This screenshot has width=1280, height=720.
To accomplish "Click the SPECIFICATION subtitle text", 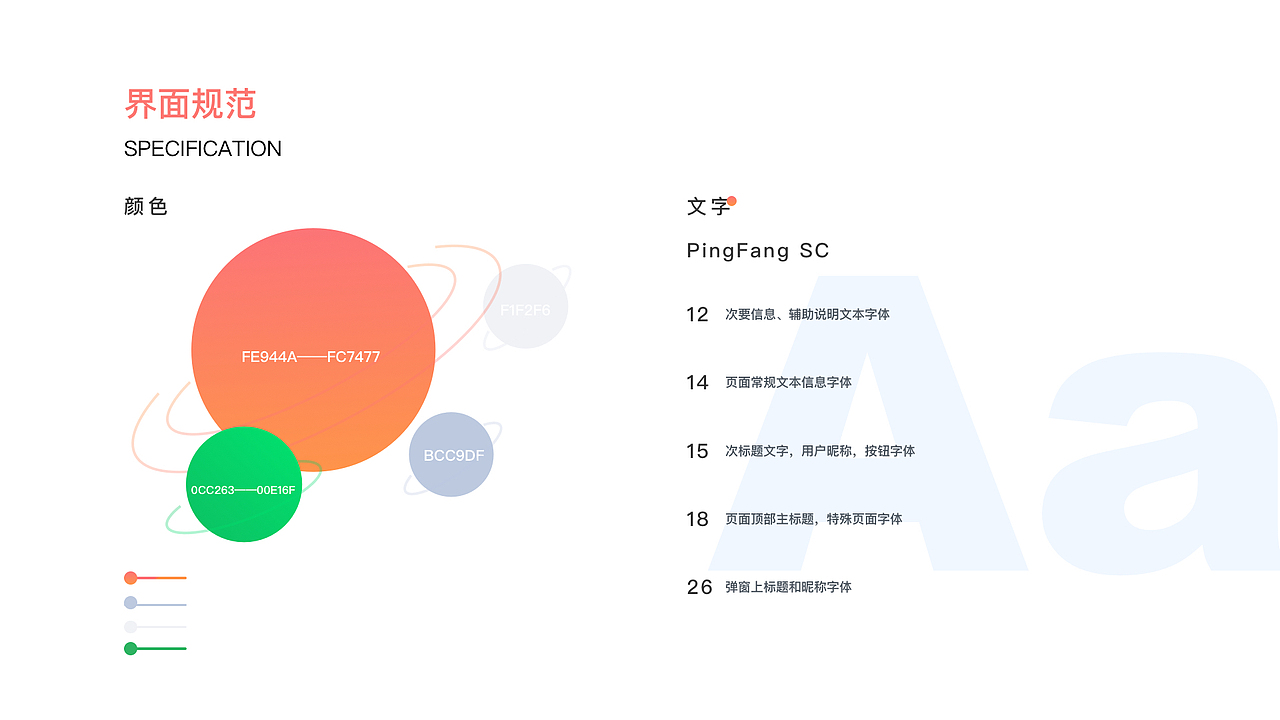I will [x=203, y=149].
